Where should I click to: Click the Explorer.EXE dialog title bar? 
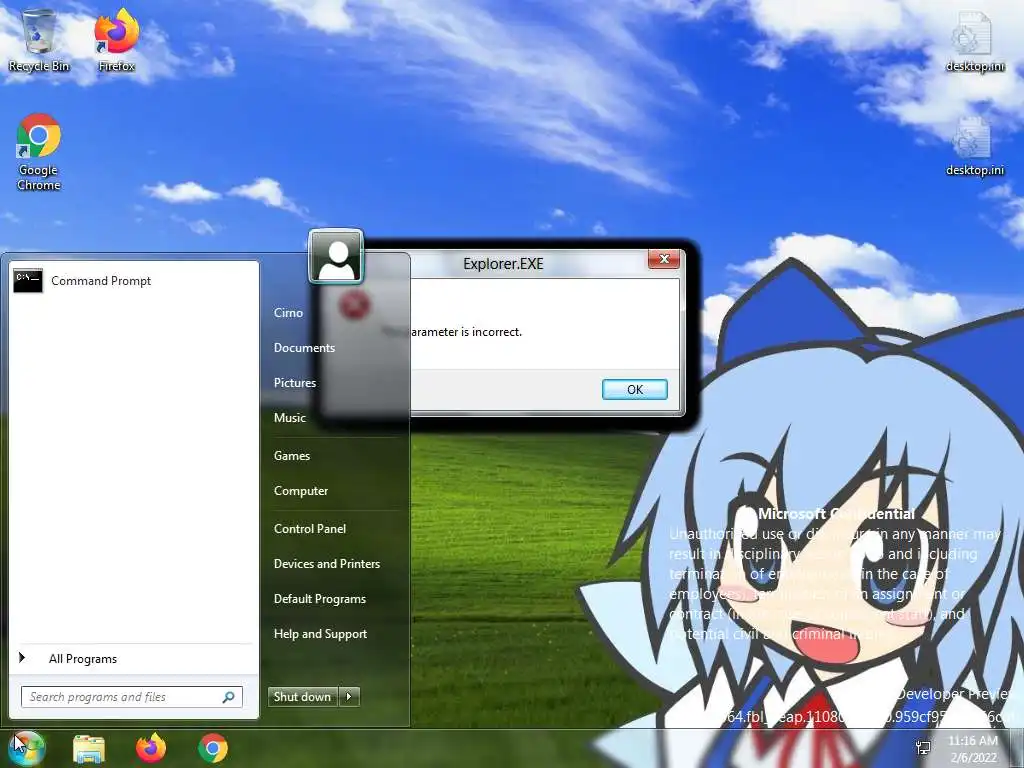coord(503,264)
